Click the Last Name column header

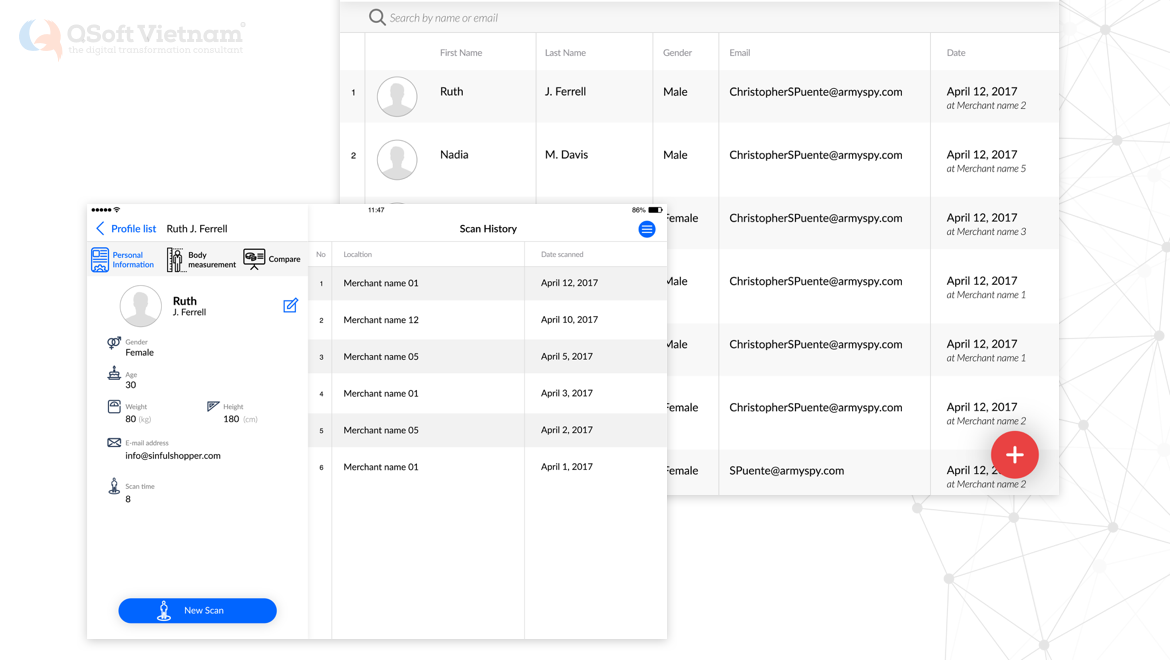[565, 53]
